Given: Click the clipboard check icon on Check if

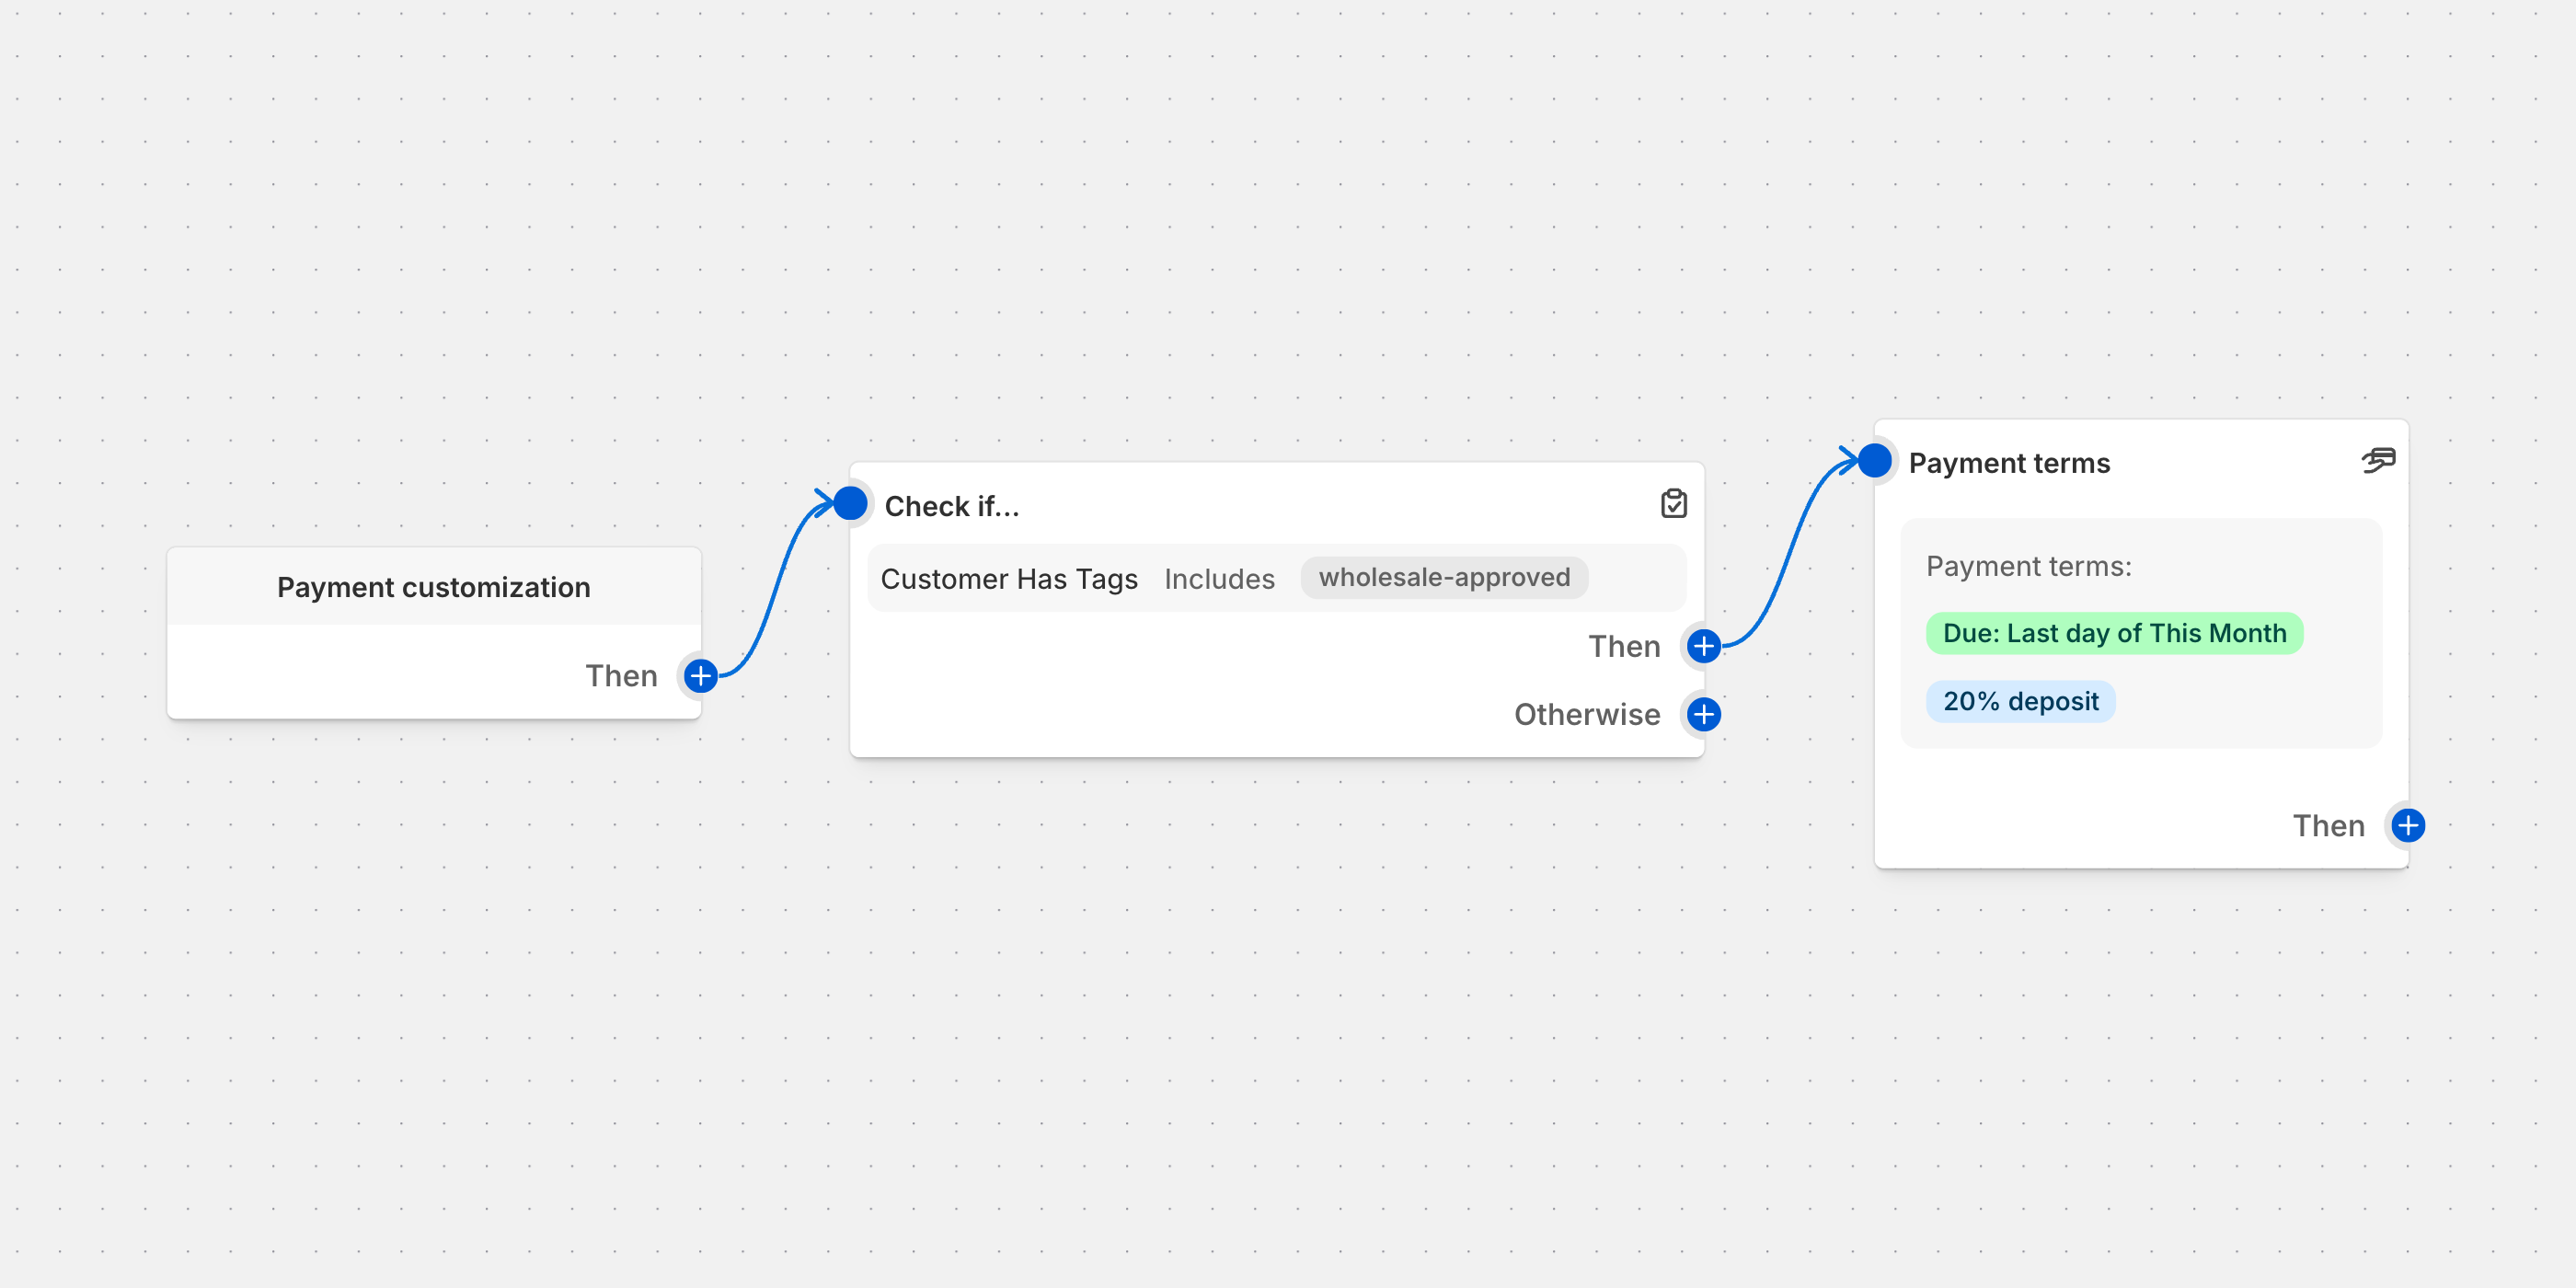Looking at the screenshot, I should [x=1674, y=503].
